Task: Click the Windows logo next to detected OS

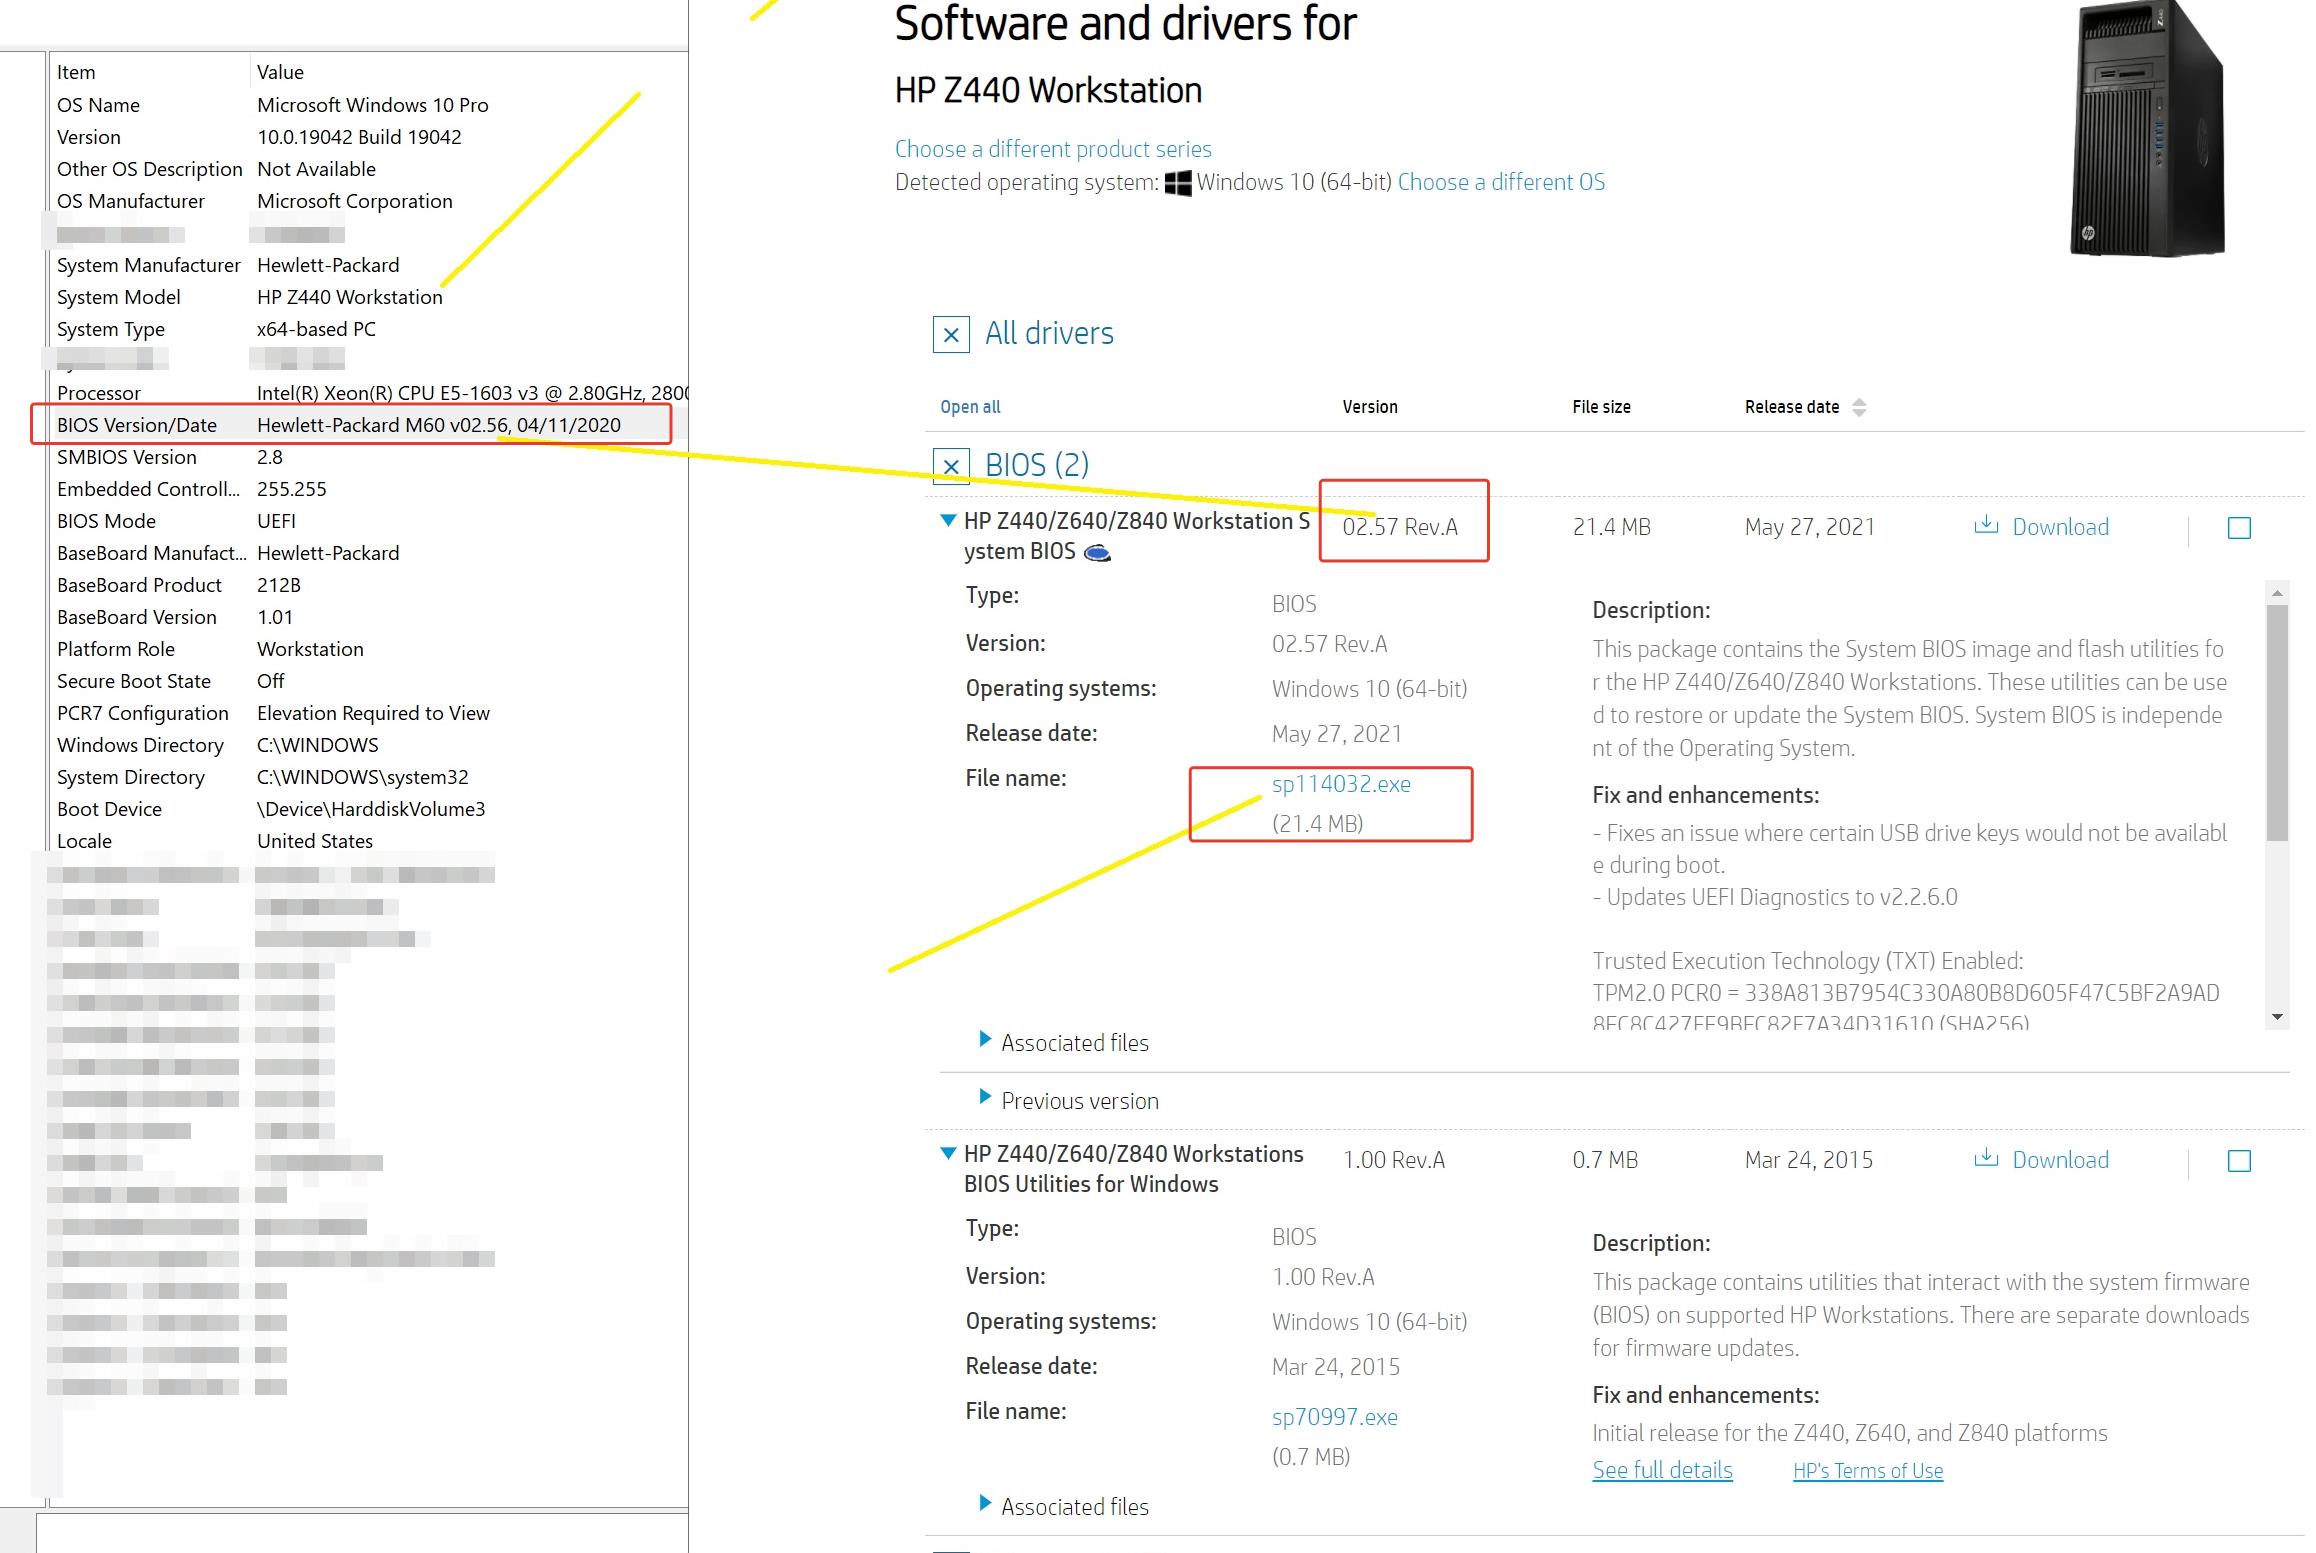Action: (x=1178, y=183)
